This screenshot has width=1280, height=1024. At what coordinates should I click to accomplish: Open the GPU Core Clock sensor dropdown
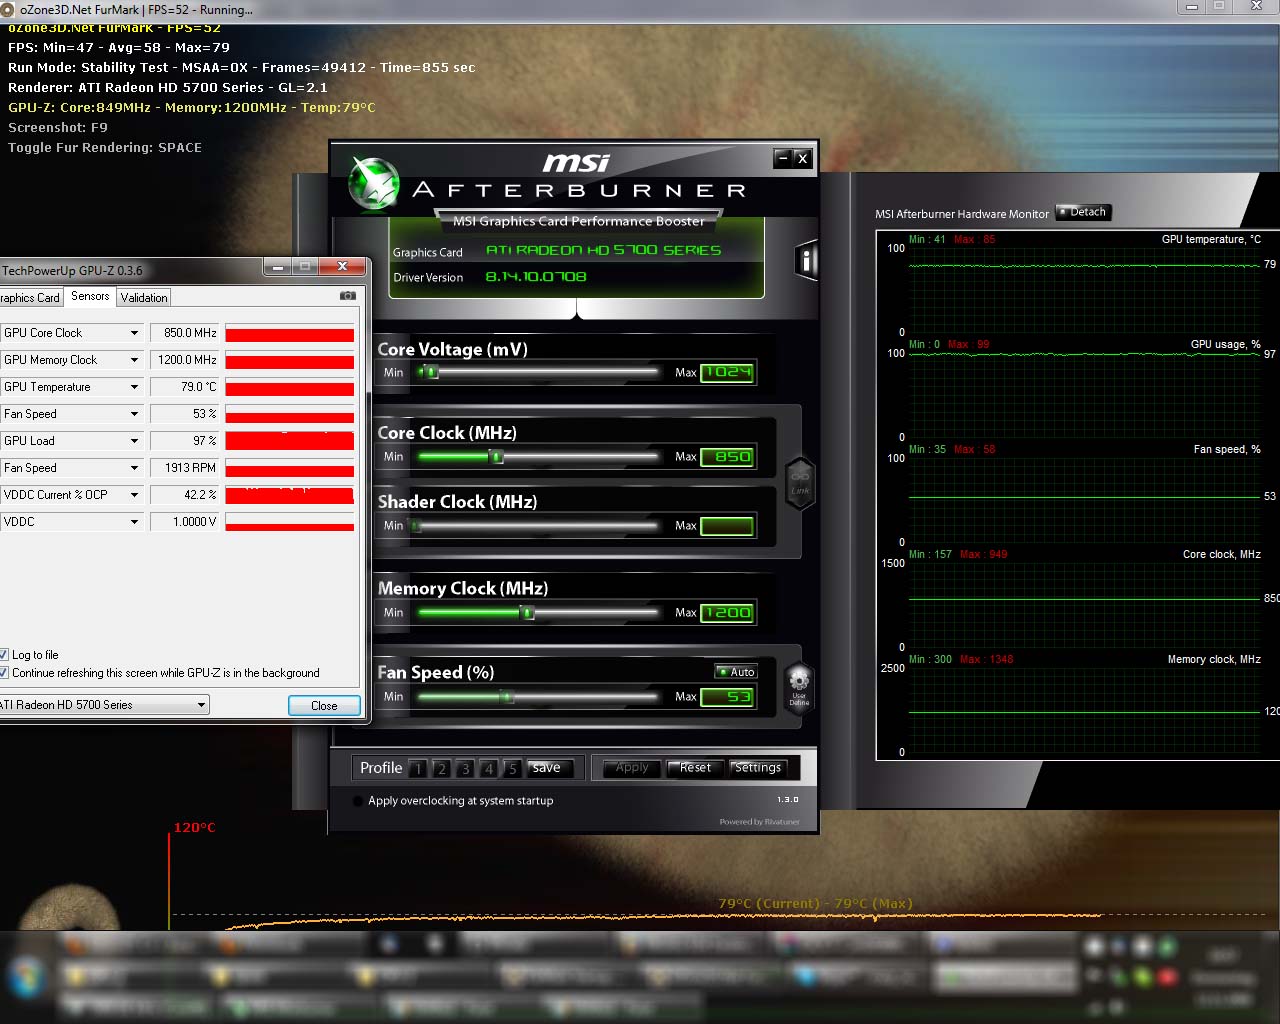point(134,333)
